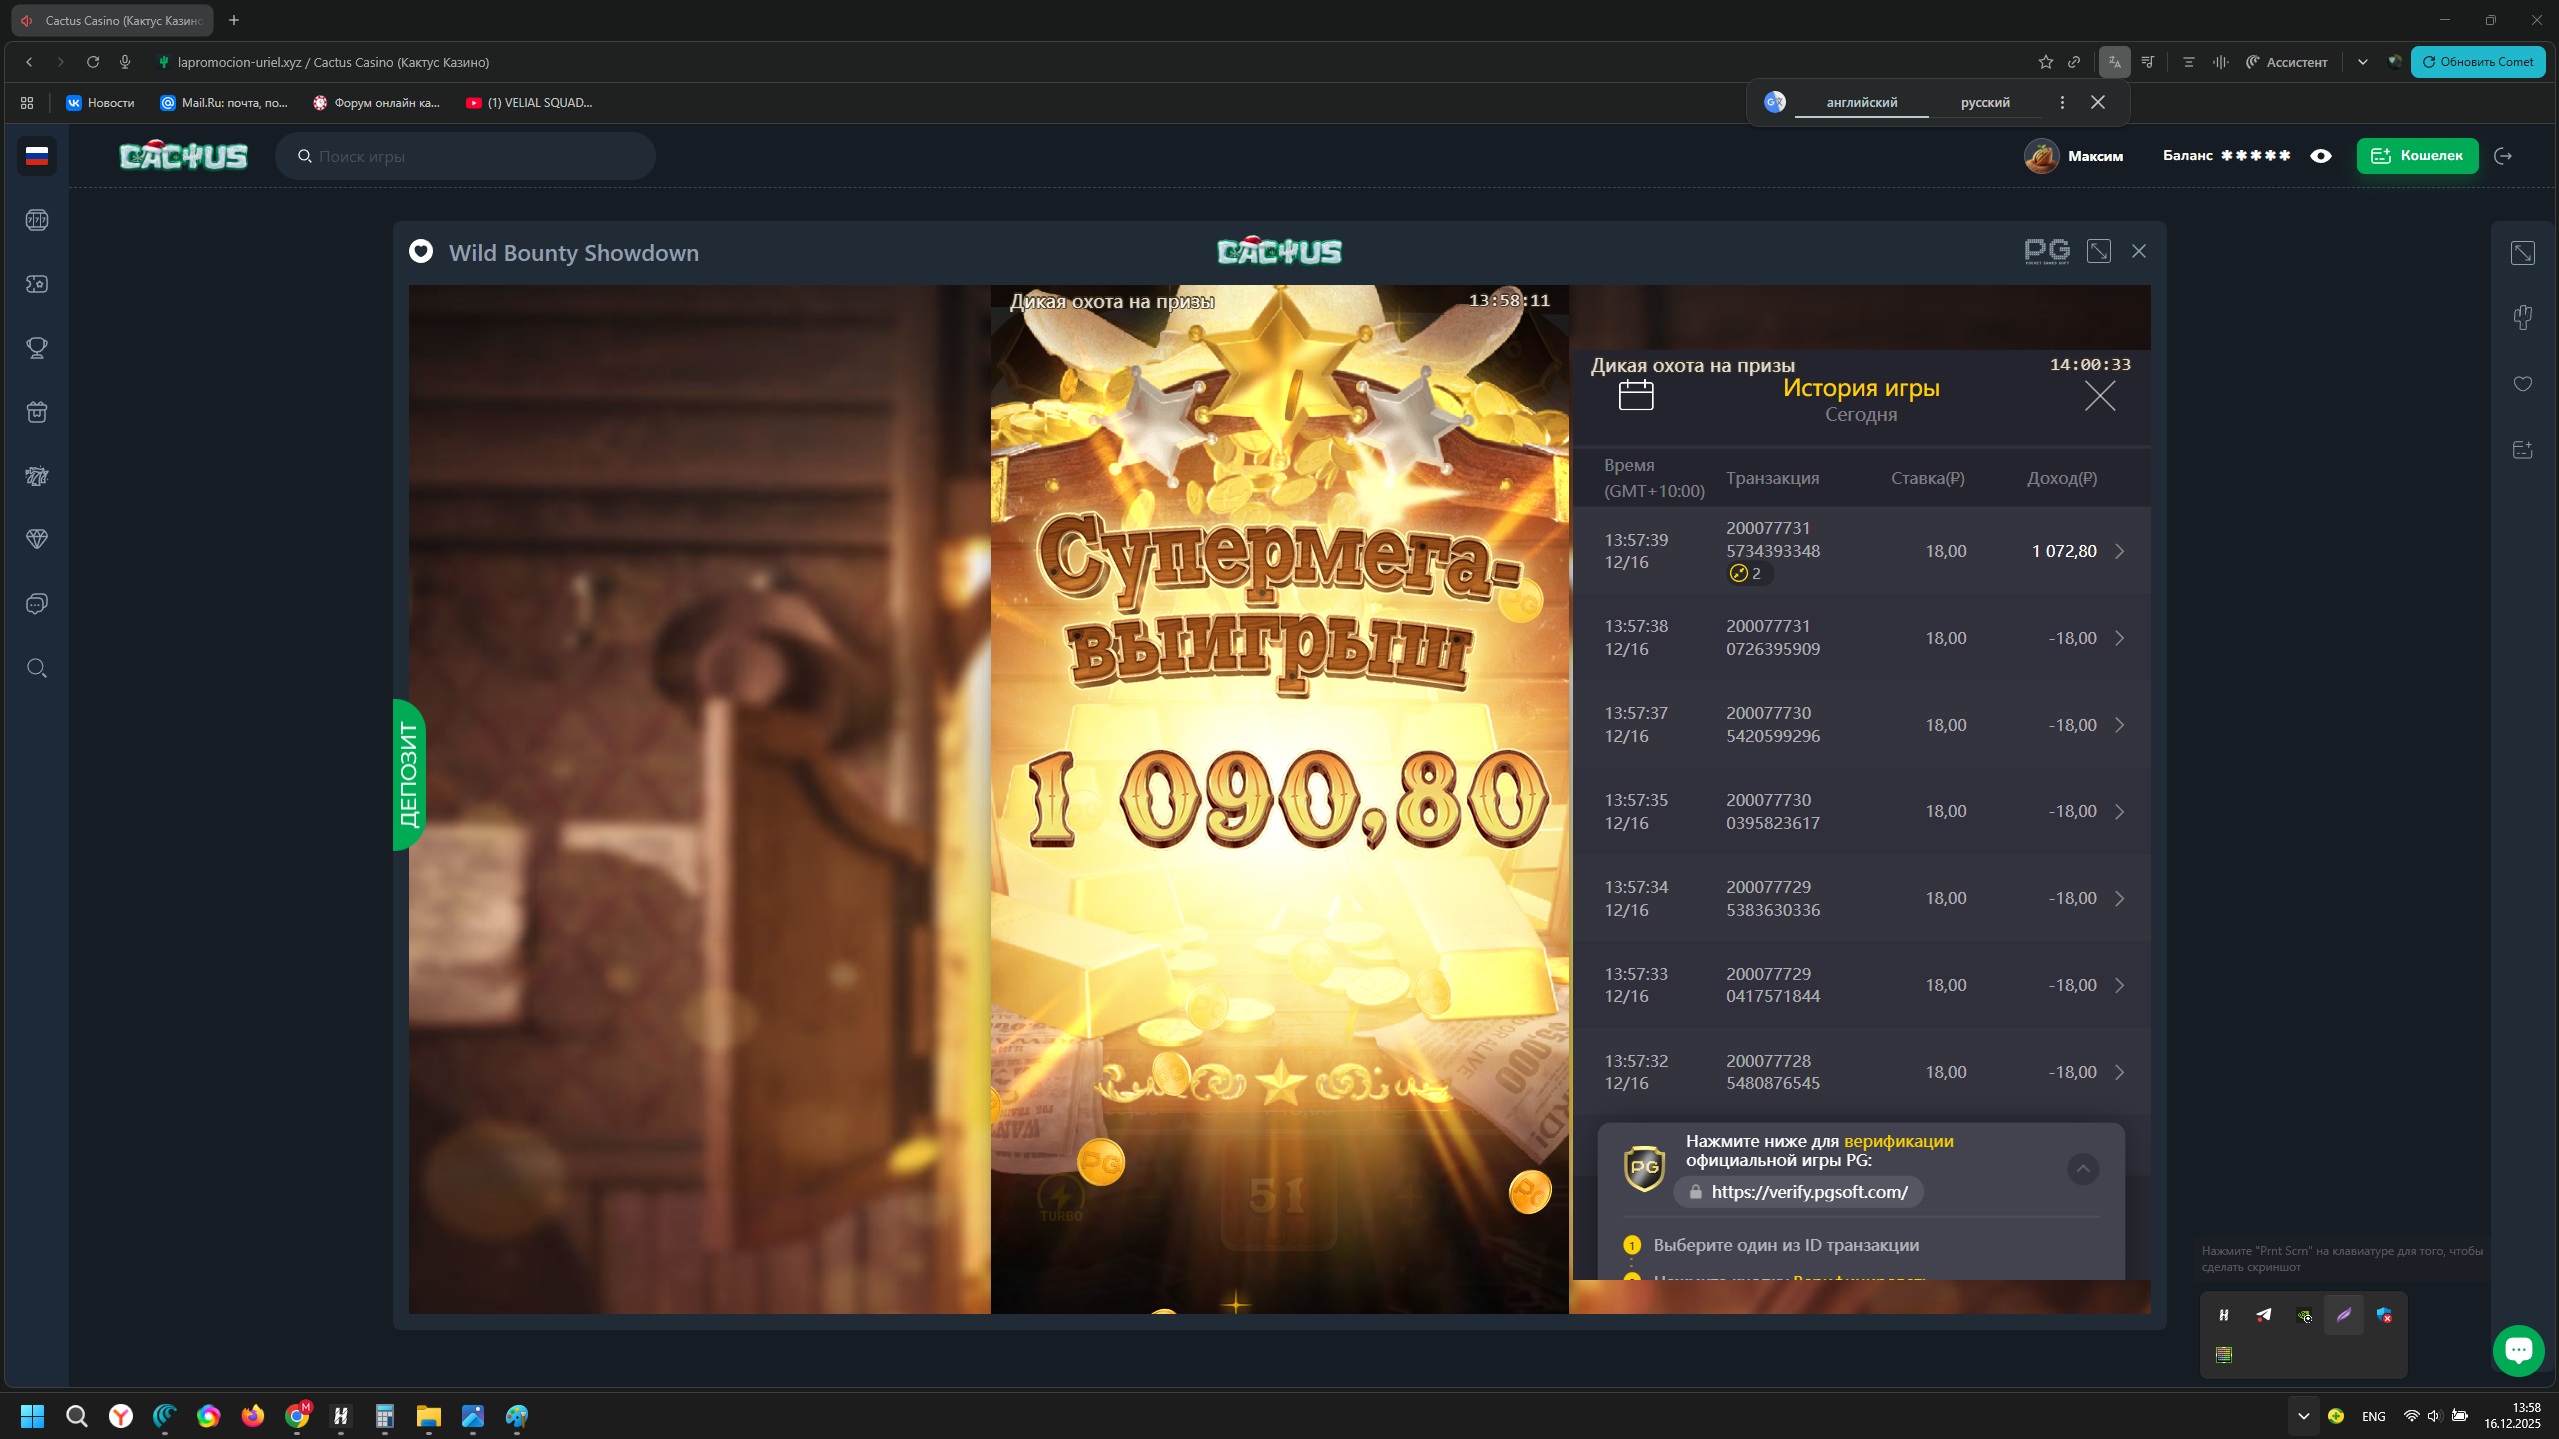This screenshot has height=1439, width=2559.
Task: Select the английский translation tab
Action: tap(1861, 102)
